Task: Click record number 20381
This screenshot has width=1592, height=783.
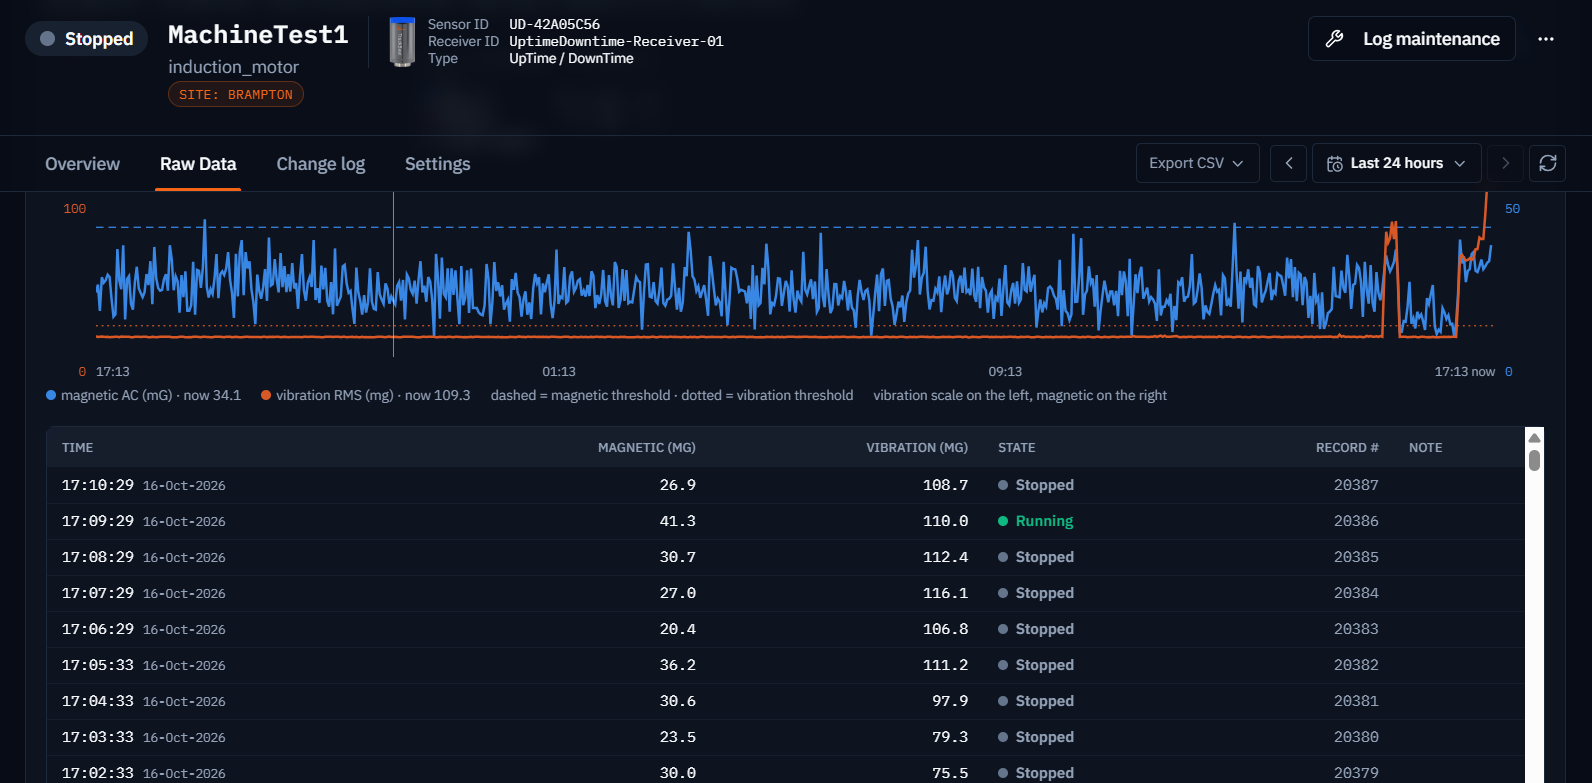Action: [1356, 701]
